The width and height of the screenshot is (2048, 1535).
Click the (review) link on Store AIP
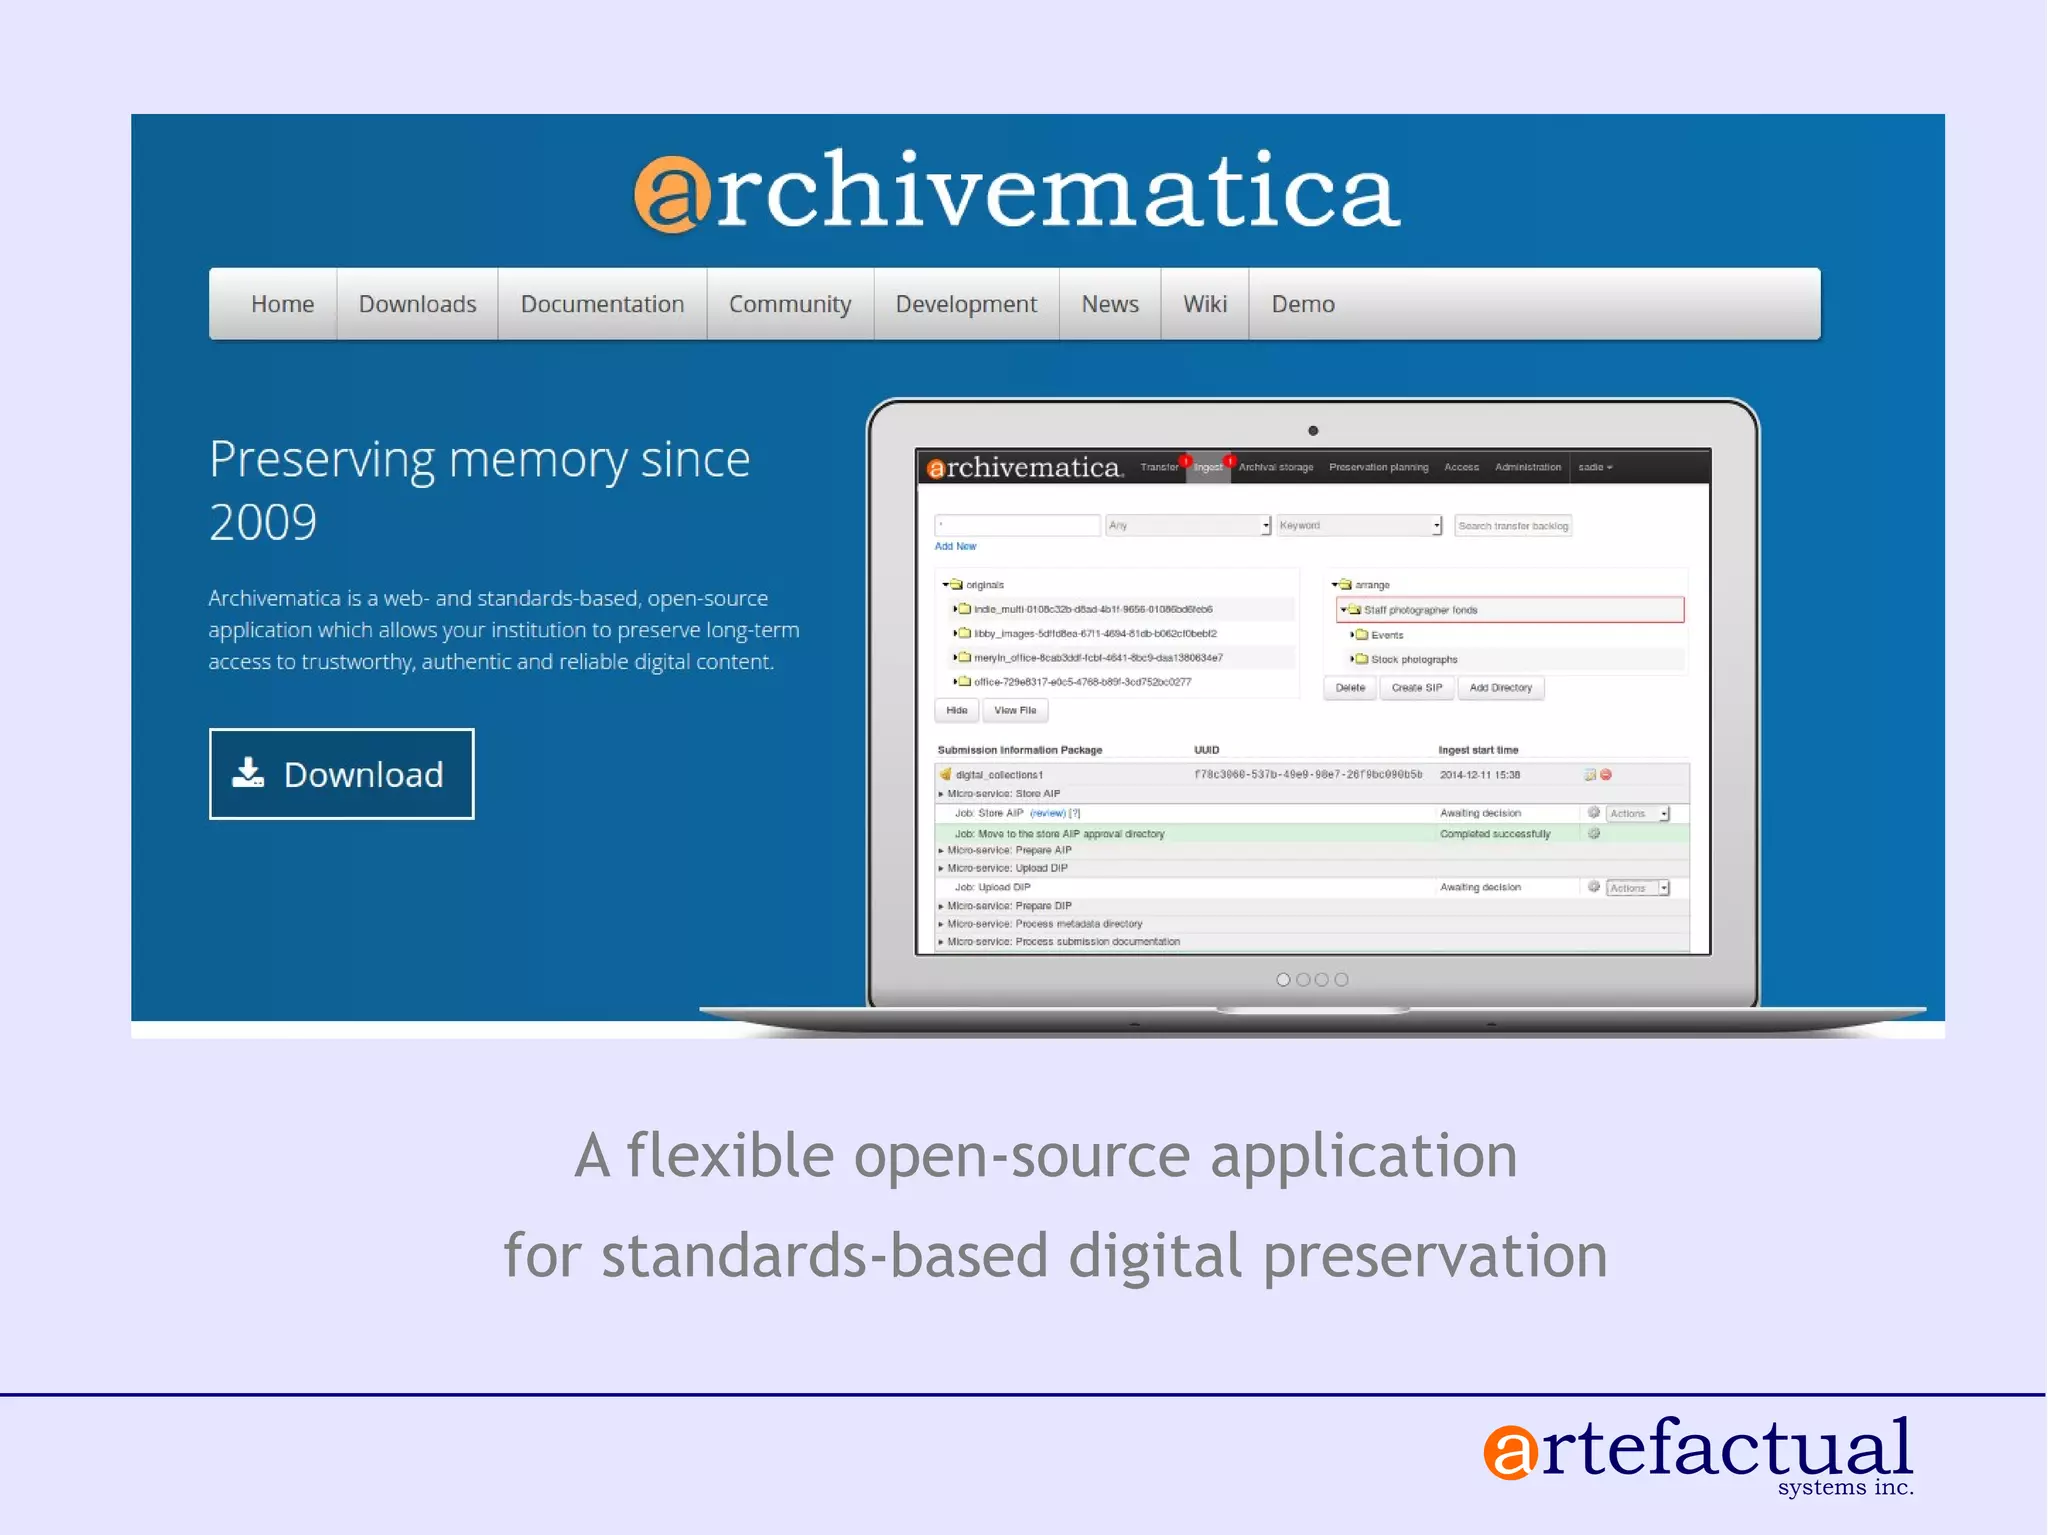[1047, 813]
